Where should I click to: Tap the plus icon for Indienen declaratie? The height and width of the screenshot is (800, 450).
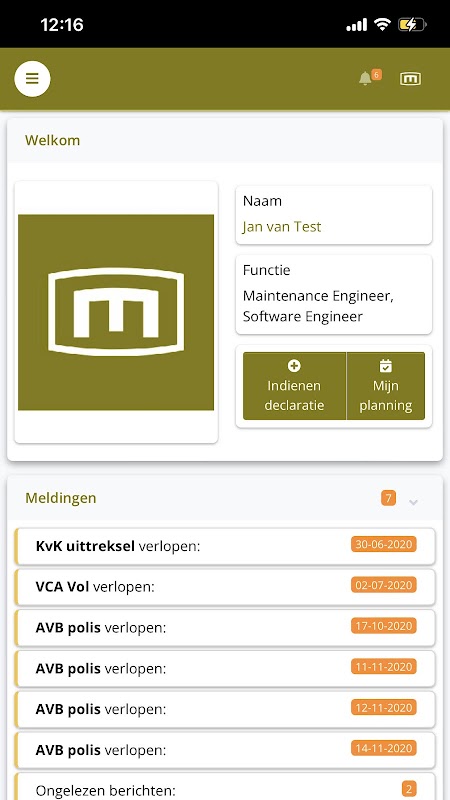click(x=294, y=365)
